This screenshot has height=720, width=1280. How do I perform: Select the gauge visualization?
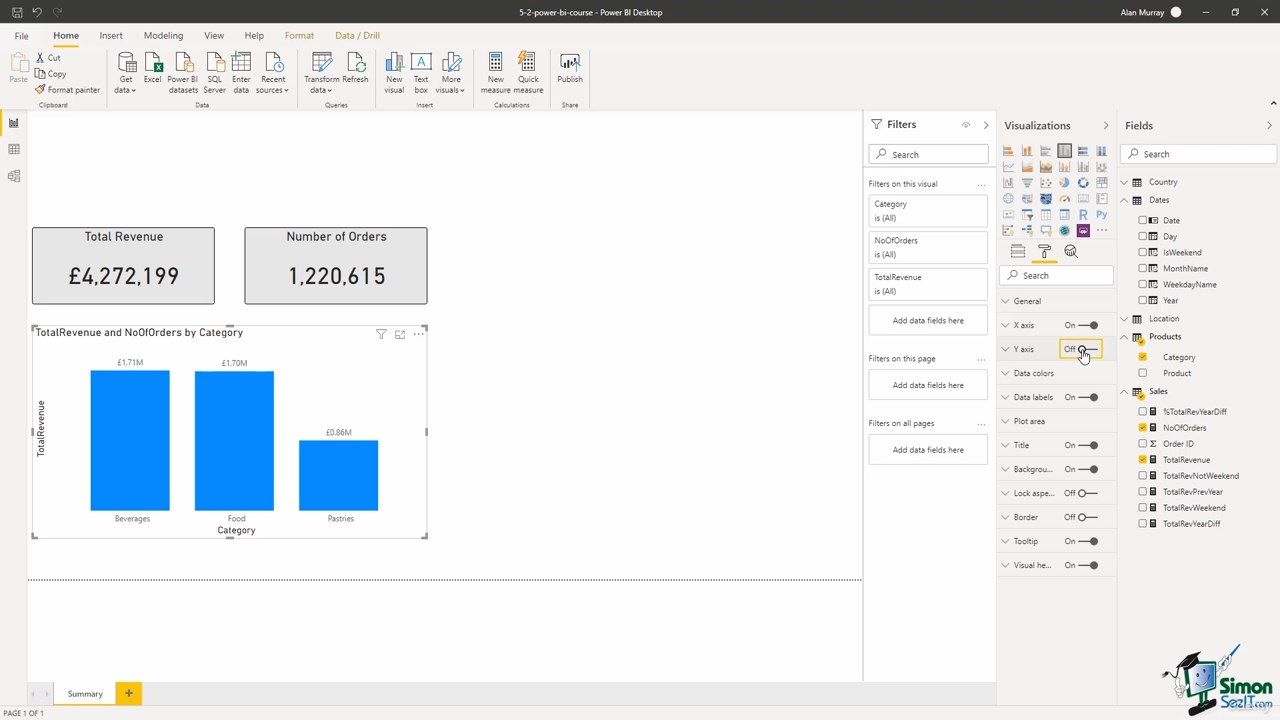1064,199
